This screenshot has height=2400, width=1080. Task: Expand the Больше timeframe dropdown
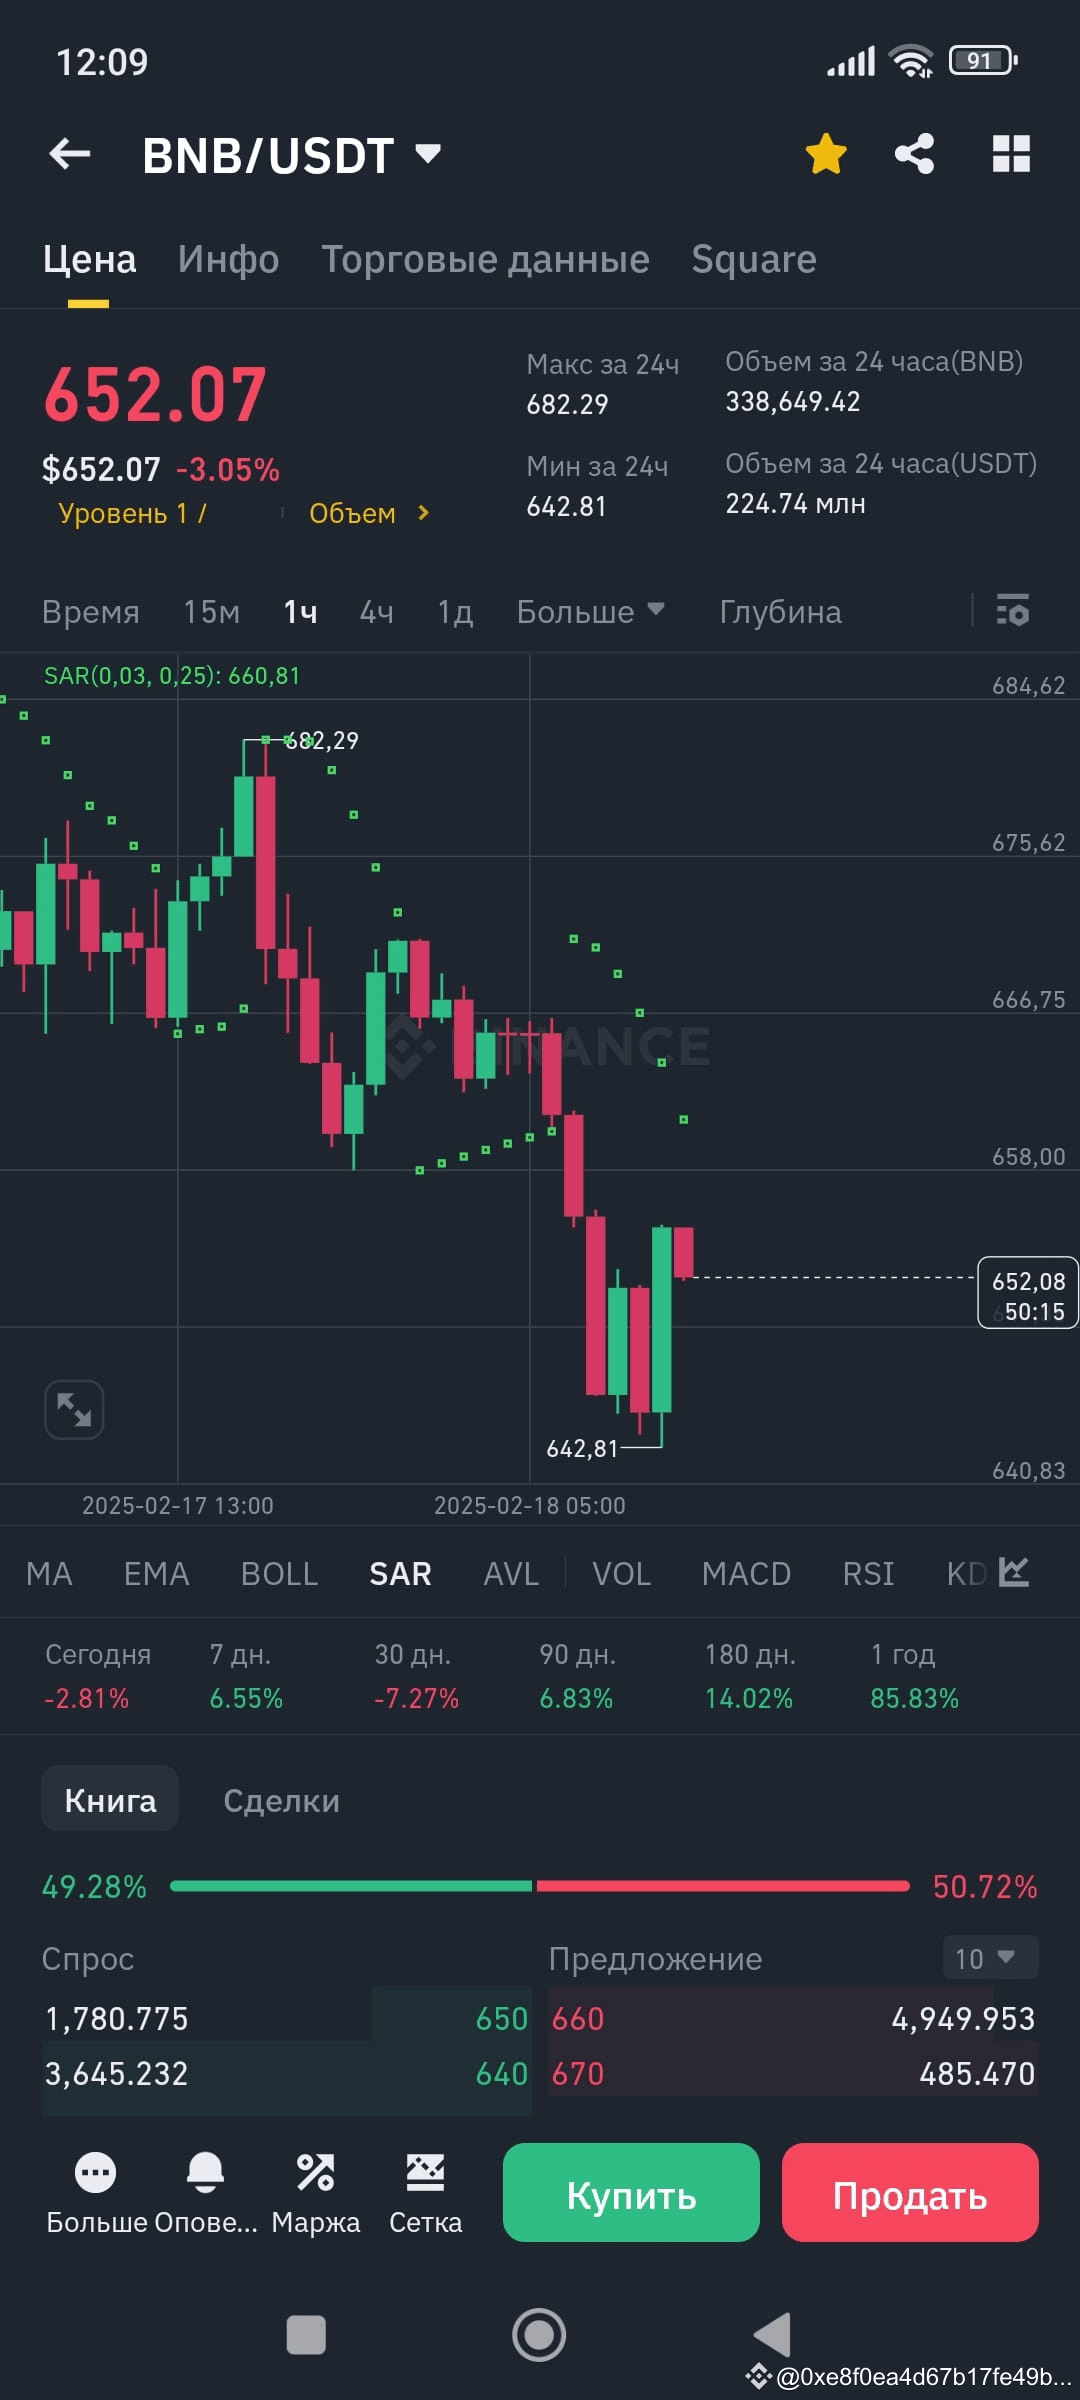coord(590,611)
